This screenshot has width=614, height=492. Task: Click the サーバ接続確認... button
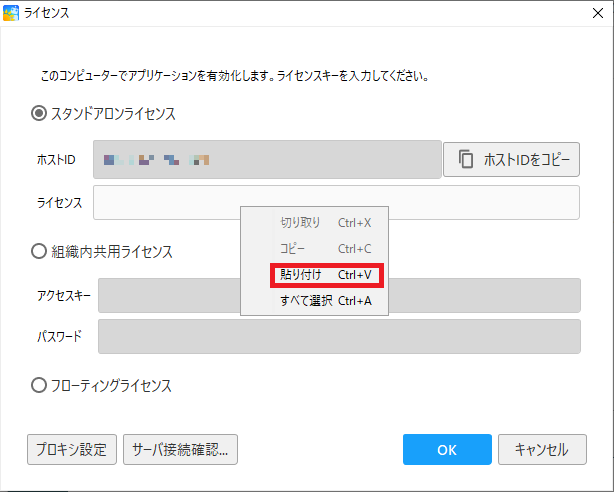pyautogui.click(x=180, y=449)
